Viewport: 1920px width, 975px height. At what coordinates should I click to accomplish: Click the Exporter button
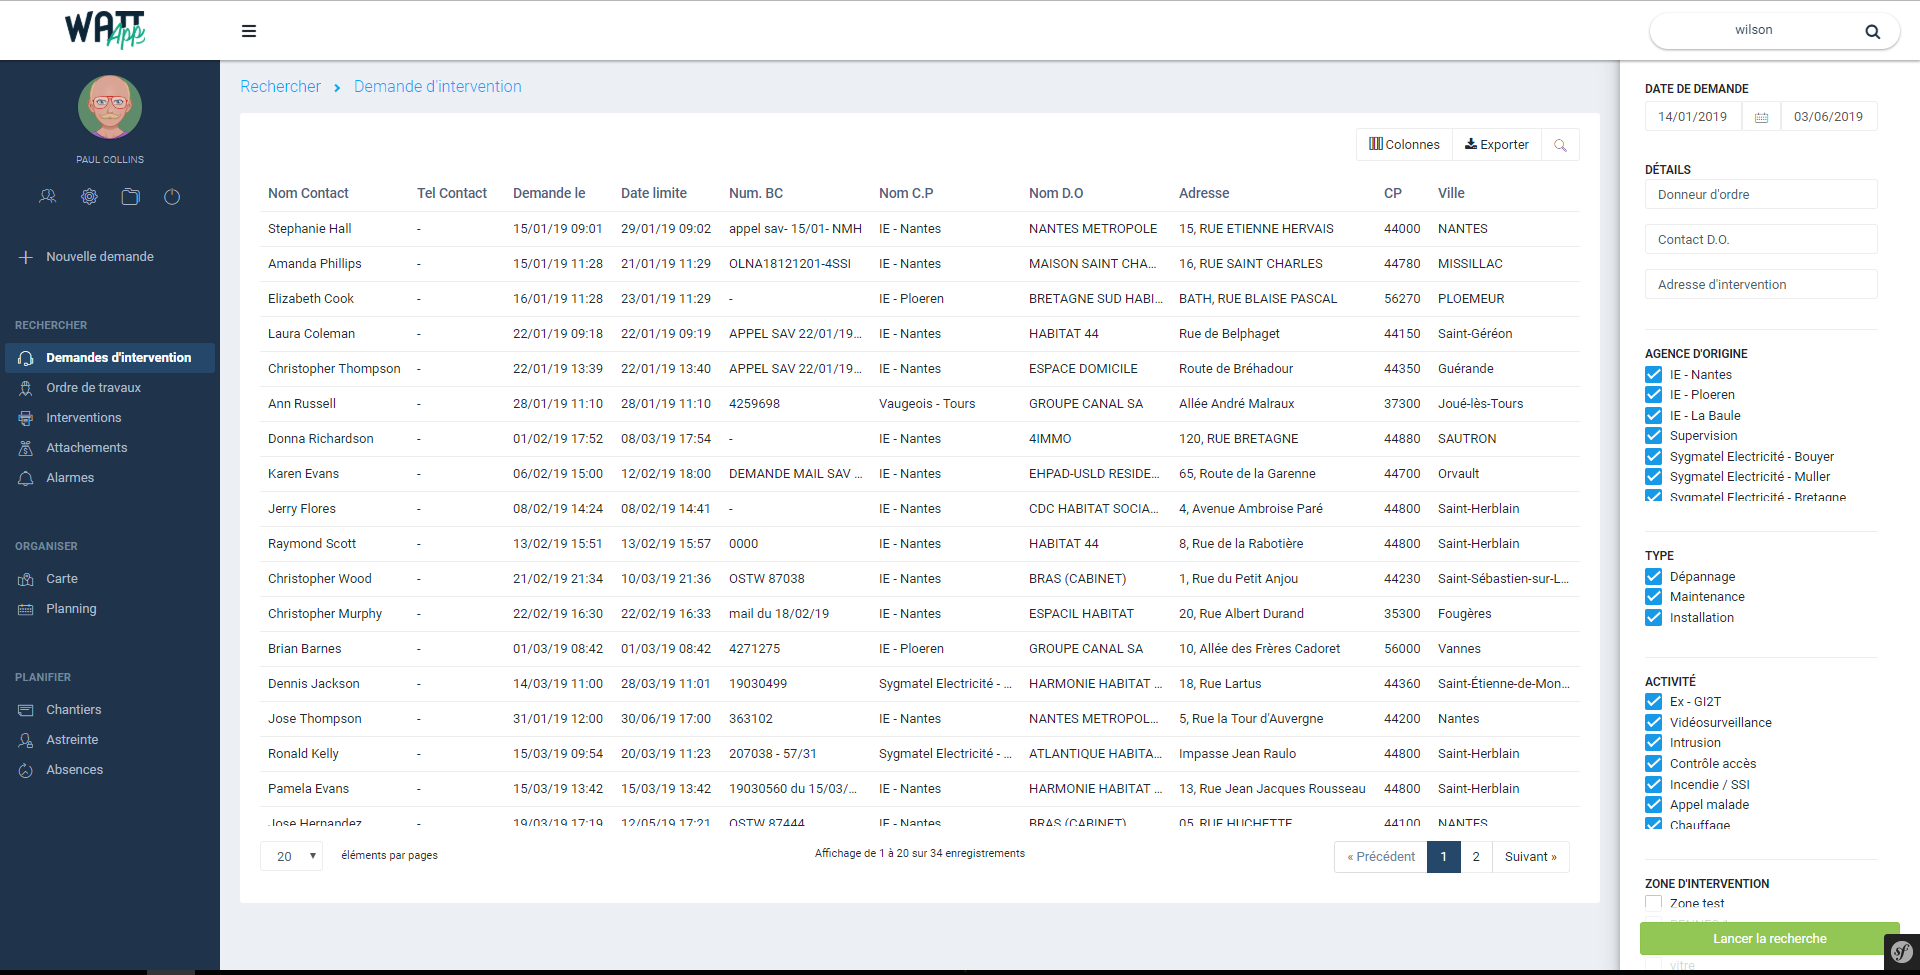(1496, 145)
